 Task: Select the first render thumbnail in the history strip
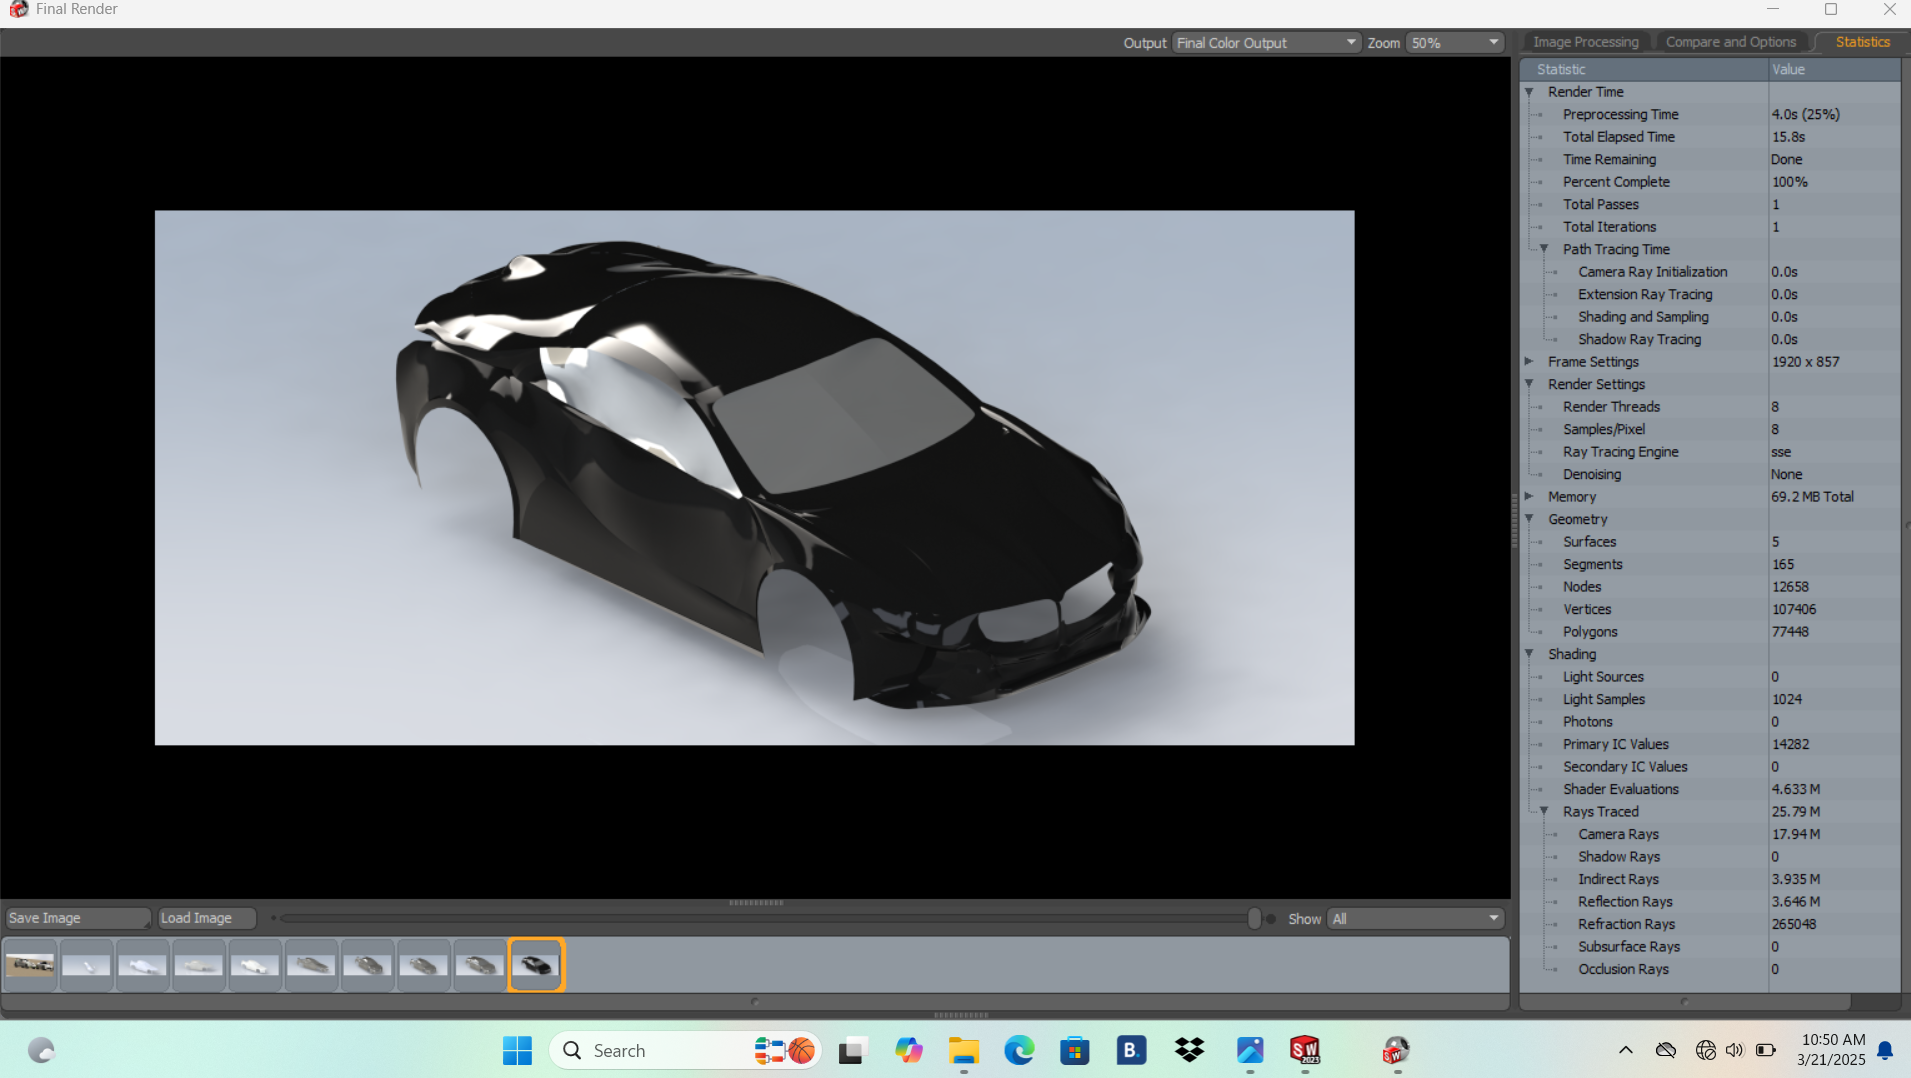(30, 963)
